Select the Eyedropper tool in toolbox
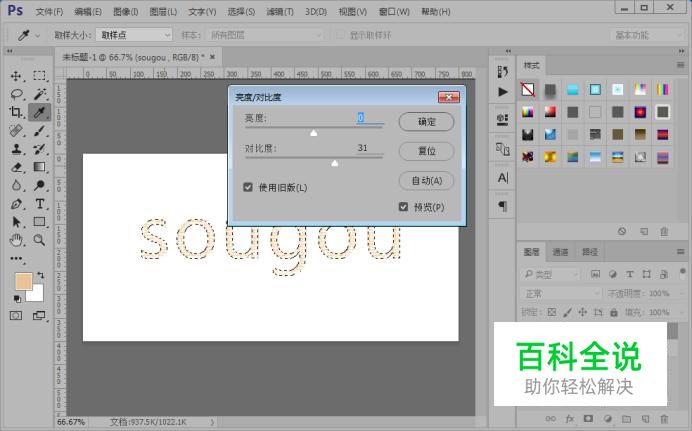 point(39,112)
